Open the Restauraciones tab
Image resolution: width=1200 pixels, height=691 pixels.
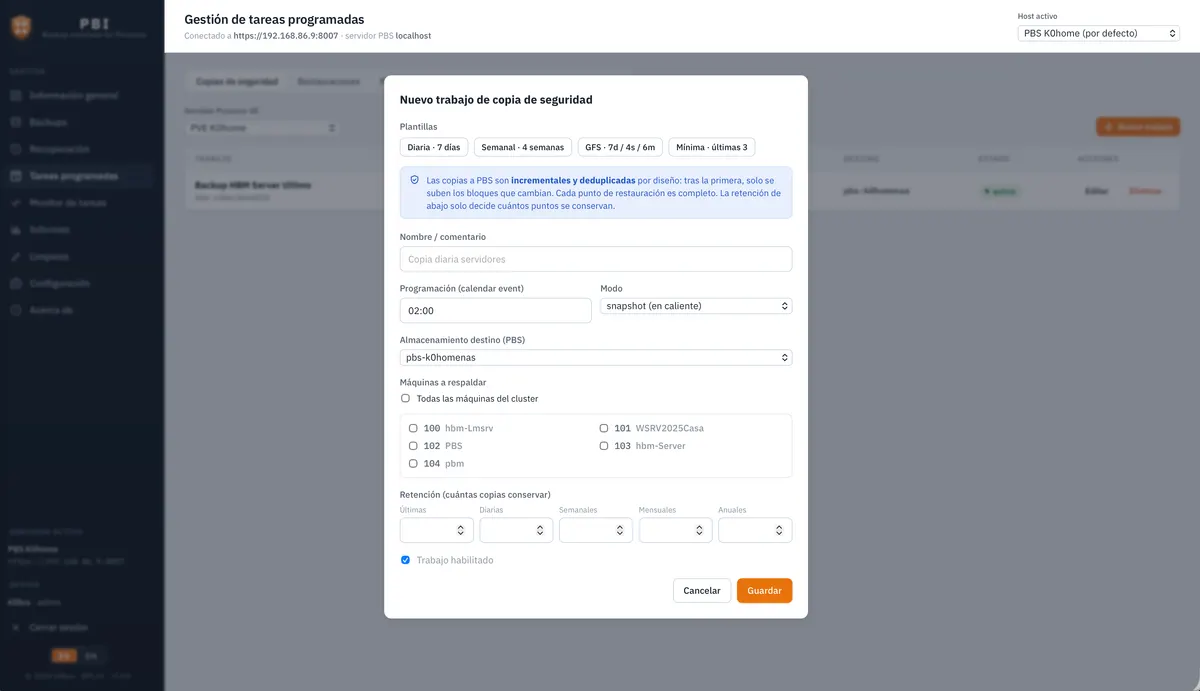pos(329,81)
